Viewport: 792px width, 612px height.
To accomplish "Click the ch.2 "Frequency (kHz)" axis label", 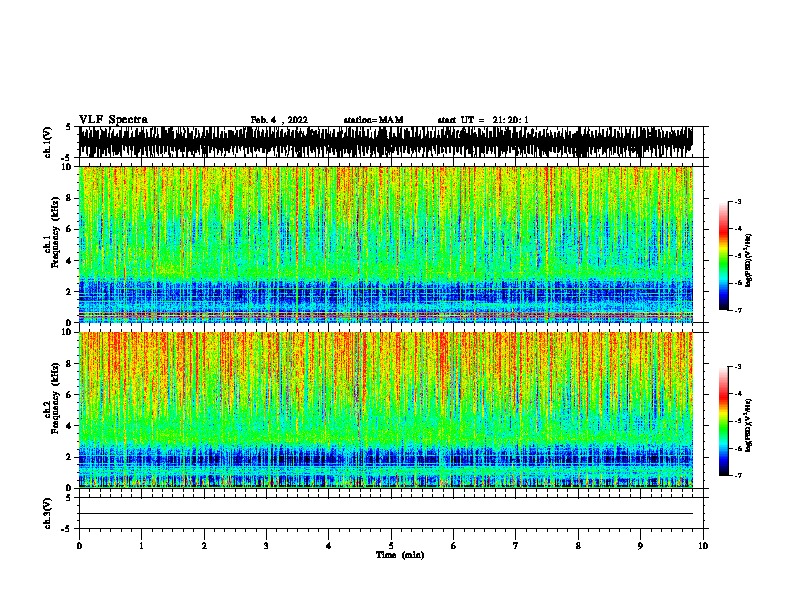I will (55, 398).
